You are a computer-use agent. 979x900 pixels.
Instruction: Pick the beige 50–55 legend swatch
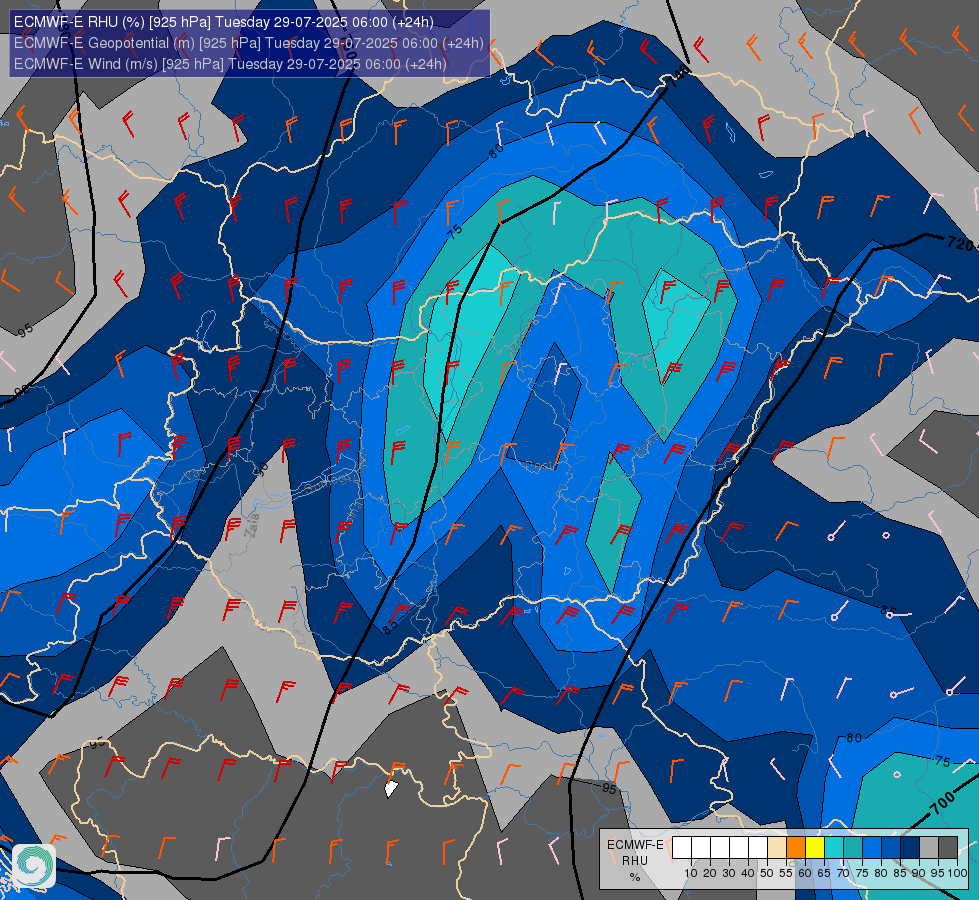[x=777, y=847]
